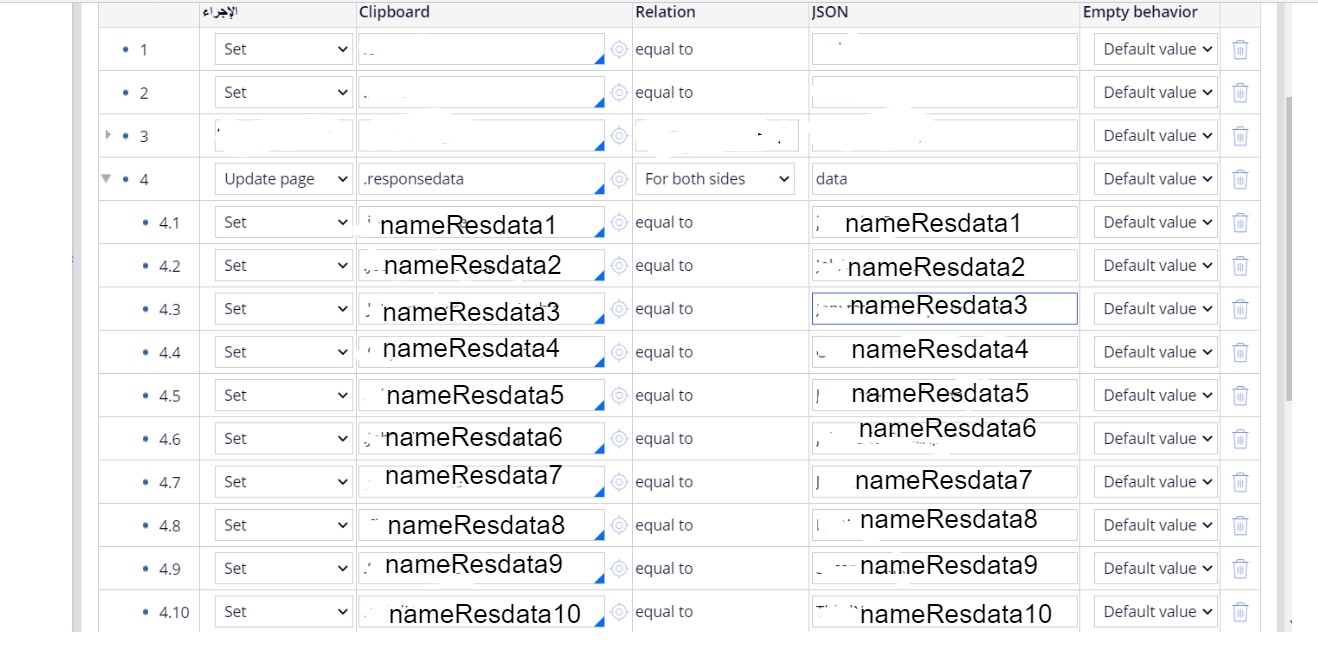Collapse row 4 using its disclosure triangle
Image resolution: width=1318 pixels, height=662 pixels.
(x=107, y=178)
